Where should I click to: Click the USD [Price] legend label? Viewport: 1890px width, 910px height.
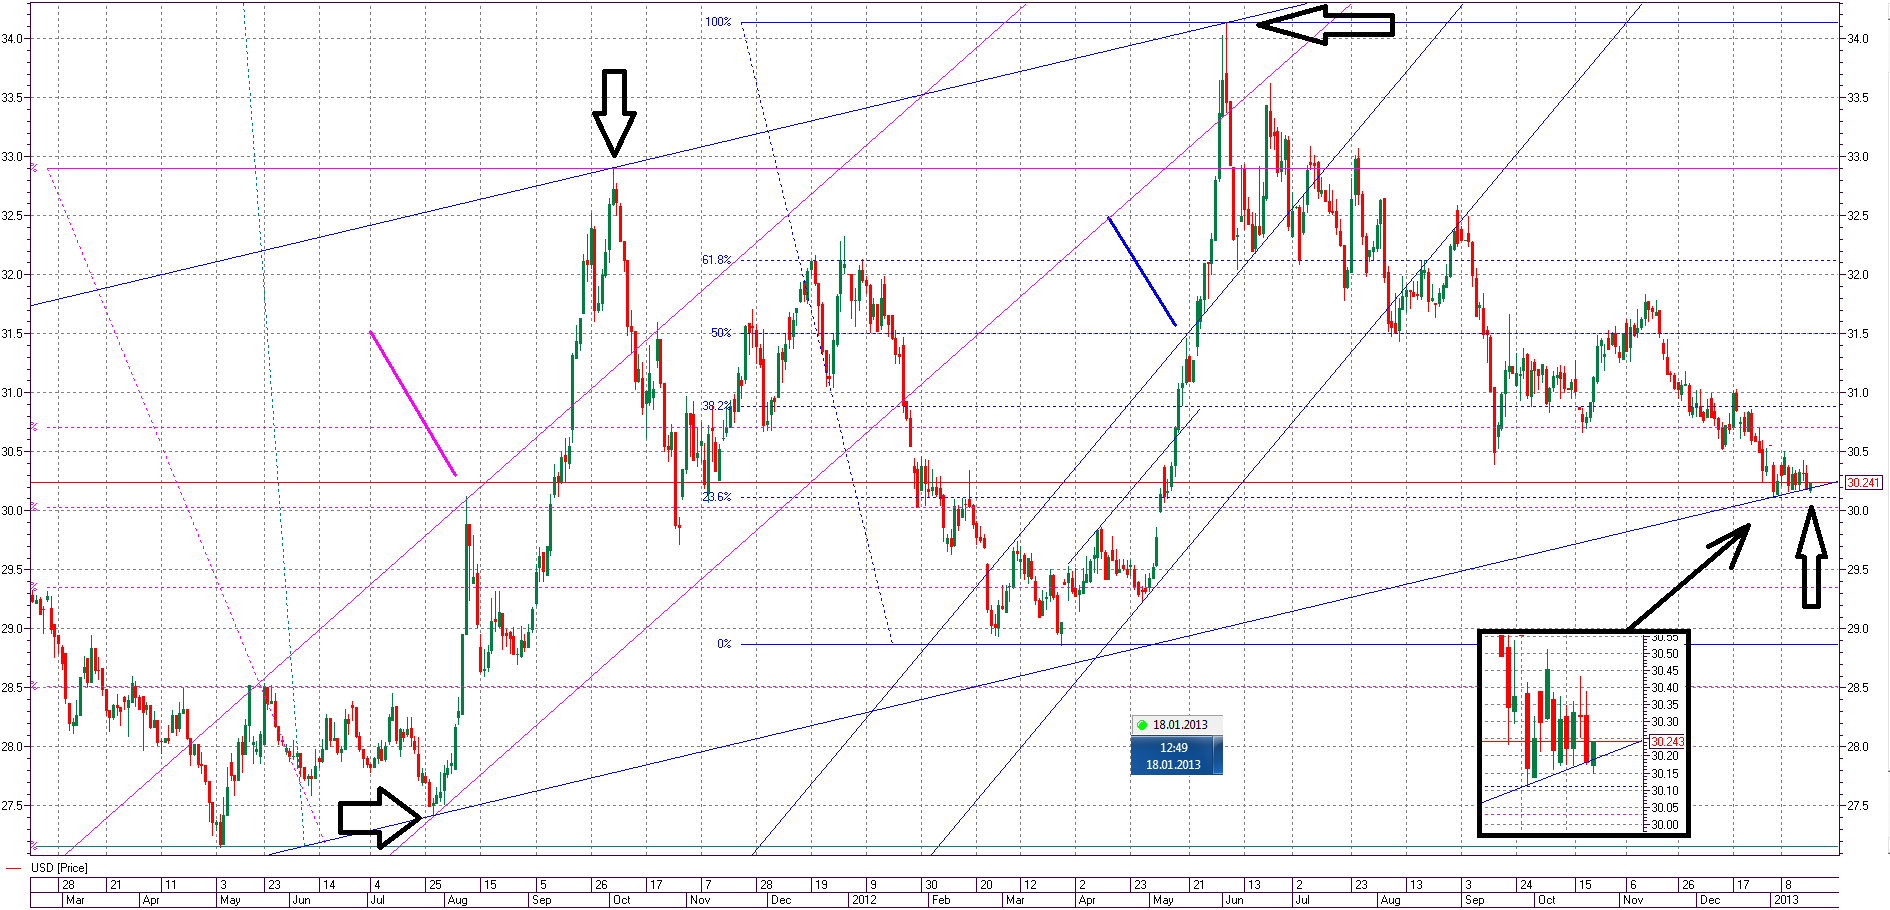pos(59,868)
